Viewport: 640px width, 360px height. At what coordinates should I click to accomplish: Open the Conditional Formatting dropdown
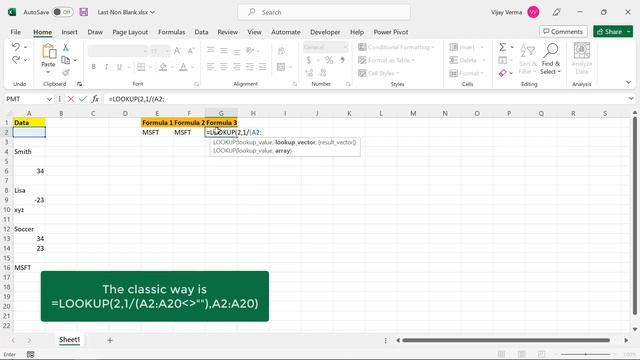click(396, 47)
